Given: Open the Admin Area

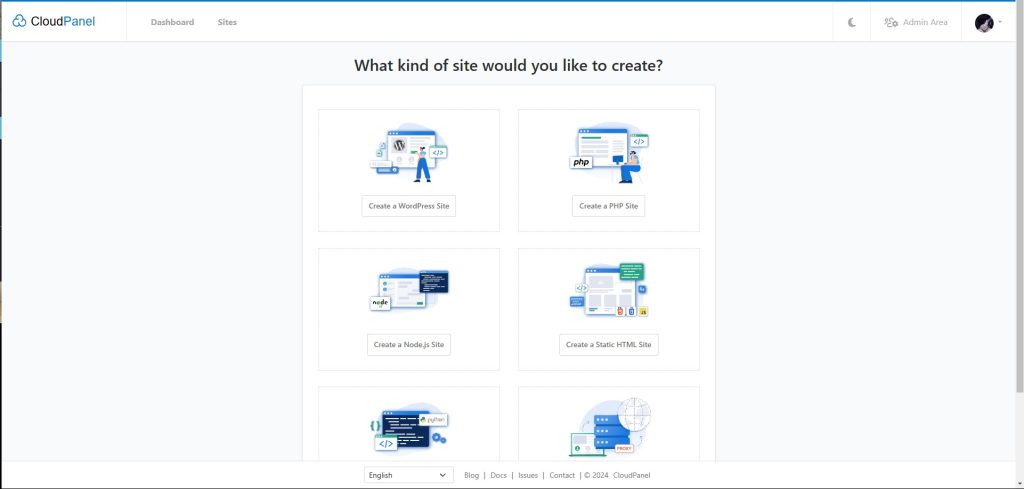Looking at the screenshot, I should [916, 22].
